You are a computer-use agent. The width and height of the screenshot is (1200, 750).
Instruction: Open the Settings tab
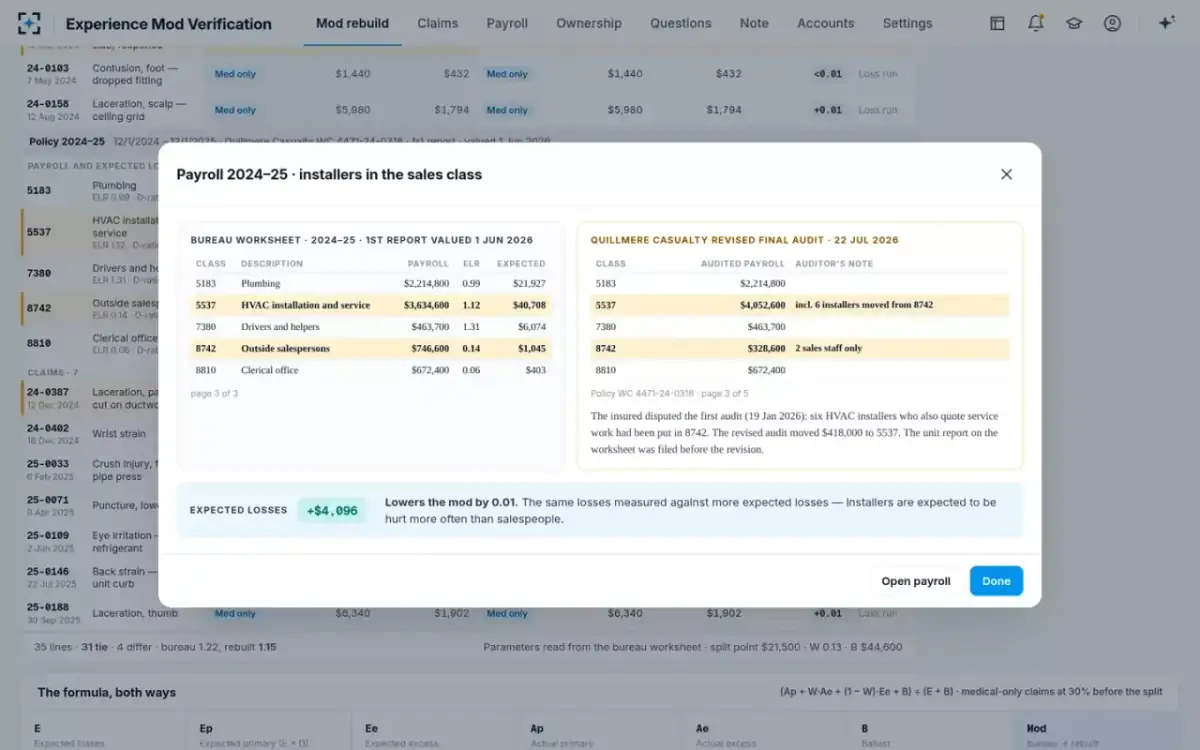click(908, 23)
